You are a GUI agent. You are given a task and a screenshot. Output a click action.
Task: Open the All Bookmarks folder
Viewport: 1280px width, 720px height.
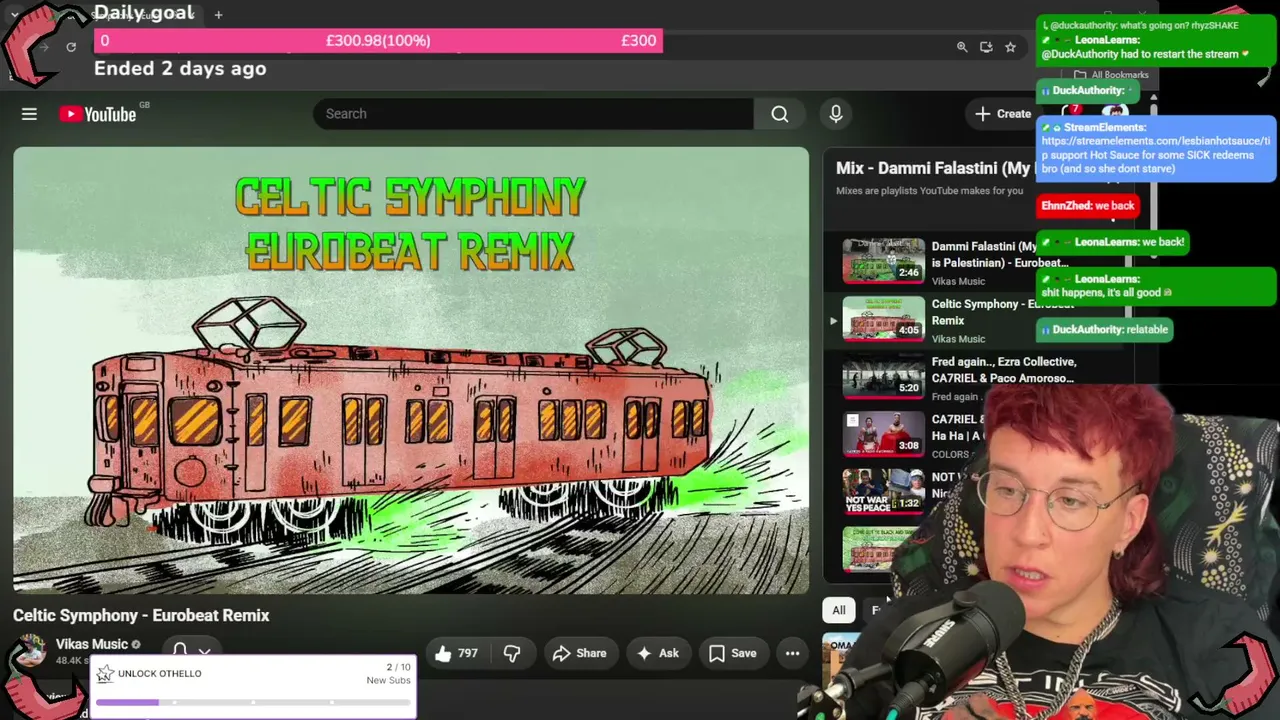tap(1111, 75)
